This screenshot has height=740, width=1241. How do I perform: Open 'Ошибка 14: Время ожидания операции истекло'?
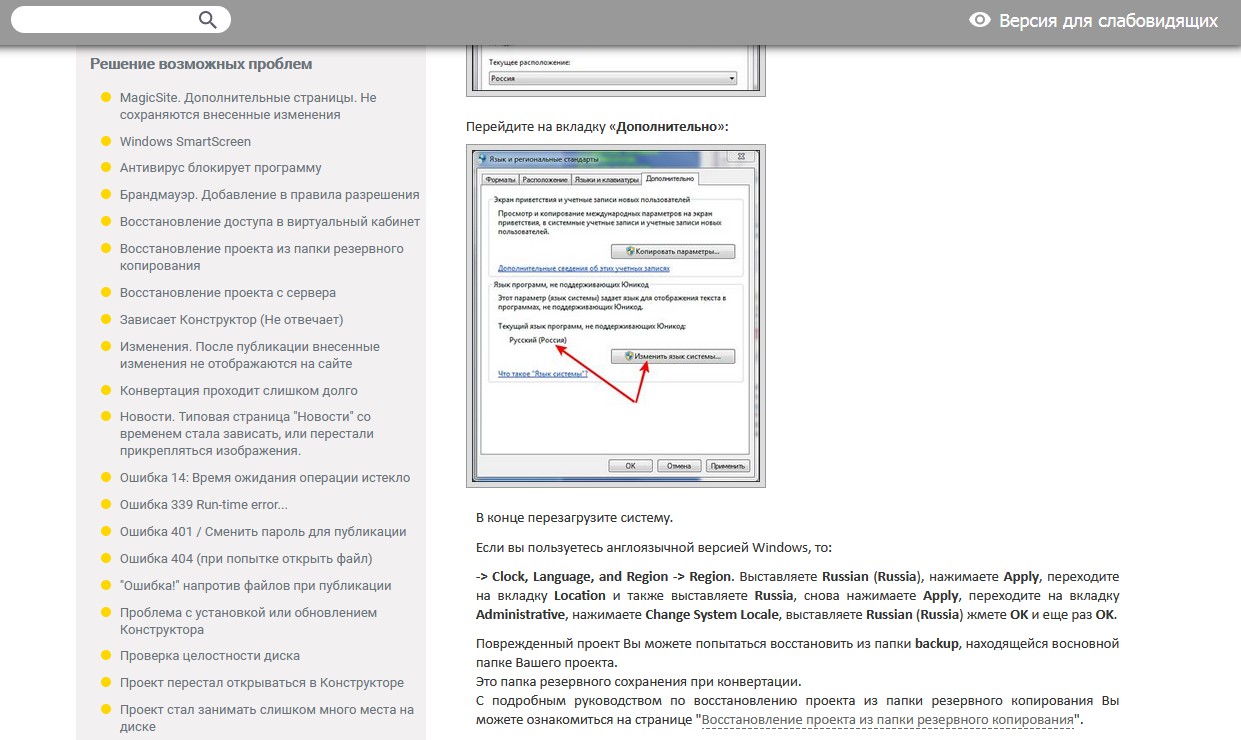(x=265, y=478)
